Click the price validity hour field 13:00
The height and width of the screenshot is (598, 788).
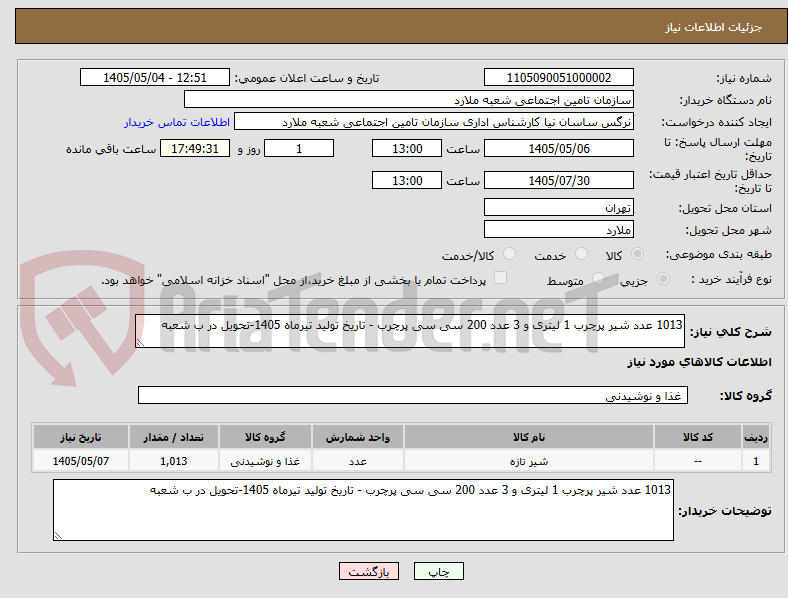[x=407, y=180]
